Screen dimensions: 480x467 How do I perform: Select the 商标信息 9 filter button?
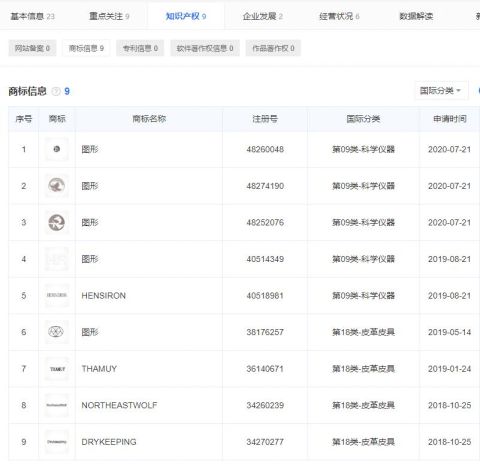point(86,48)
